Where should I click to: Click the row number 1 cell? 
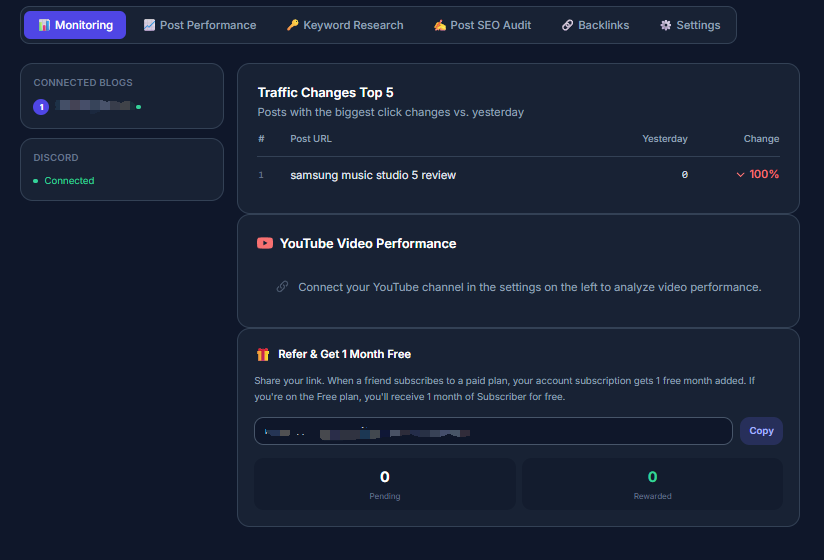[261, 175]
